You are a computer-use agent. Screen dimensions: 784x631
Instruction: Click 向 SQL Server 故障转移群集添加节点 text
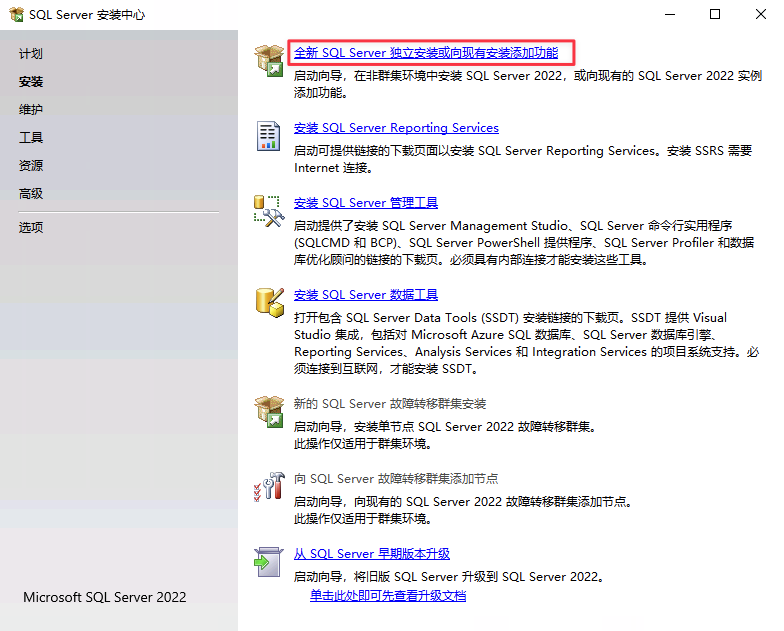(396, 478)
